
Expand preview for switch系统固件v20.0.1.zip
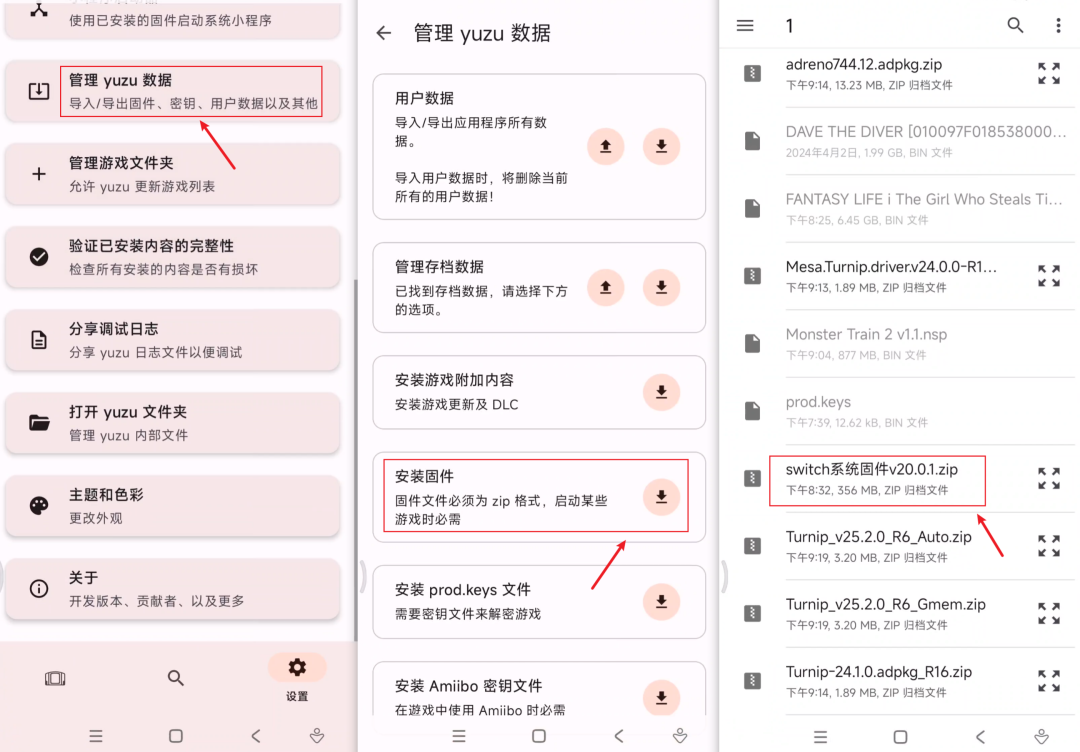(1048, 478)
